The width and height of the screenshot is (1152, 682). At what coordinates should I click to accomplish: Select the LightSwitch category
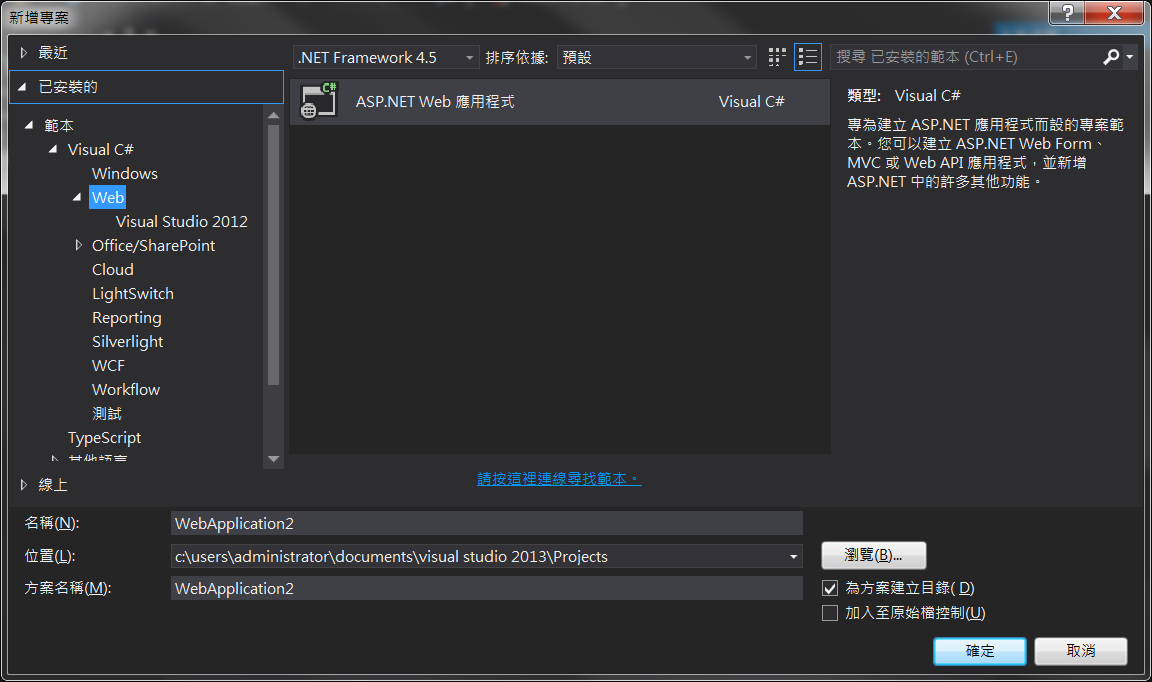click(133, 293)
